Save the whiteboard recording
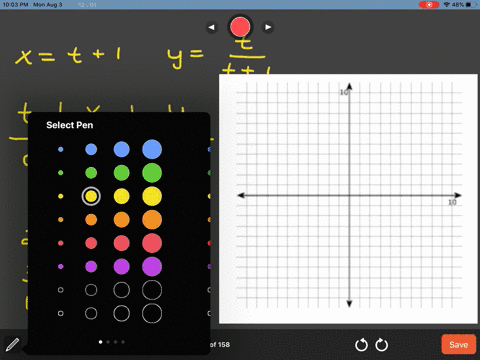 click(x=459, y=344)
